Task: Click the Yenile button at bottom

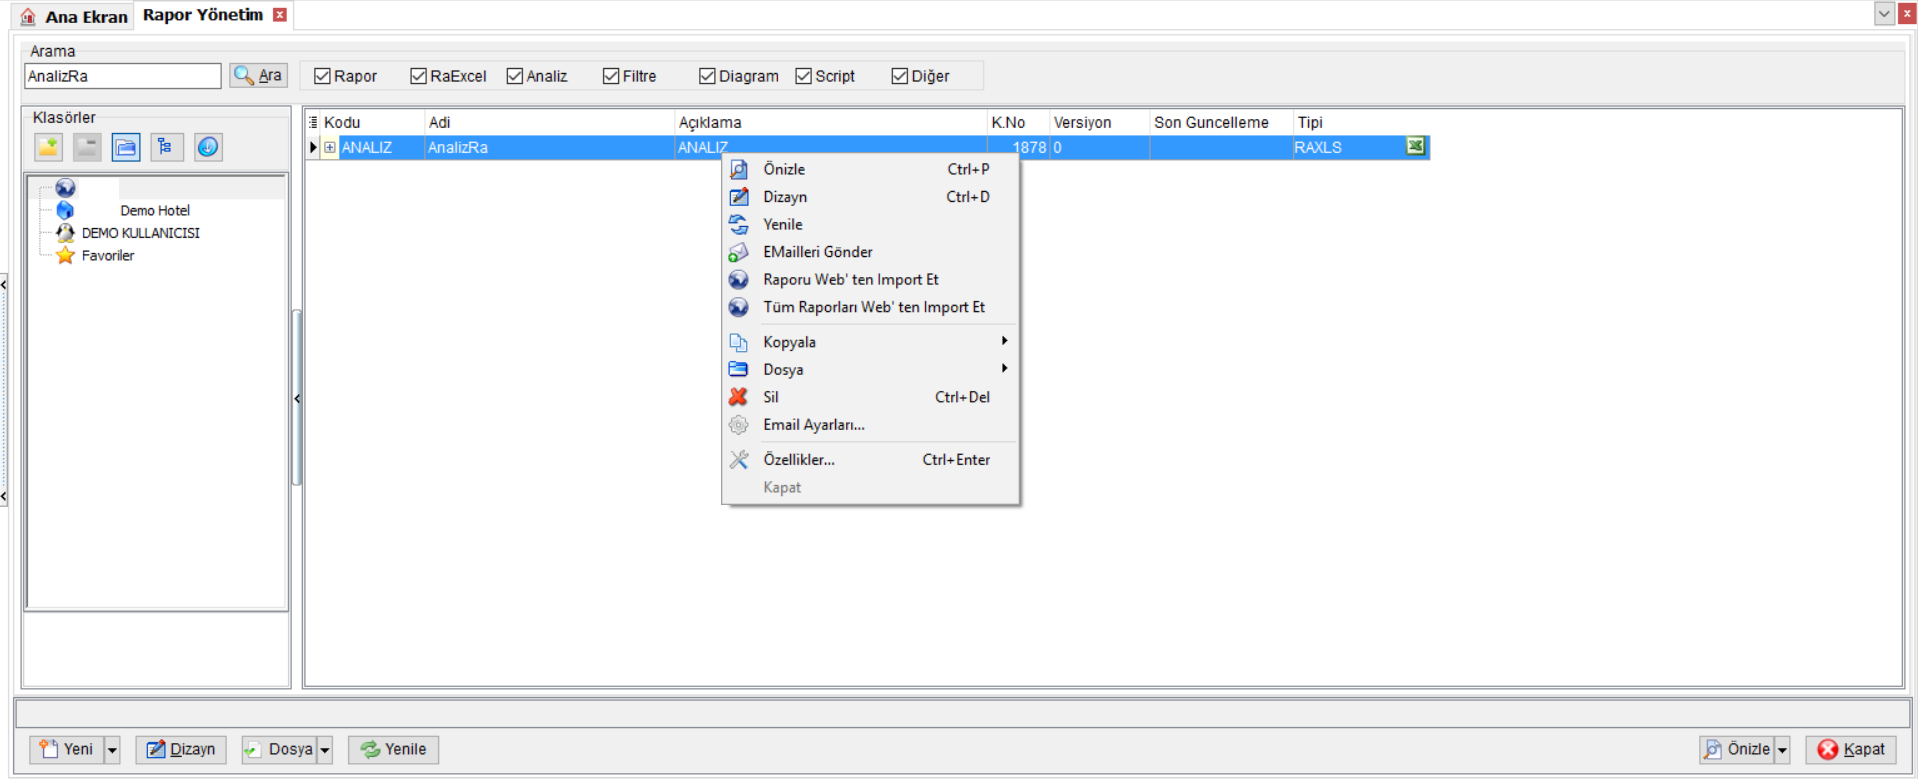Action: [394, 750]
